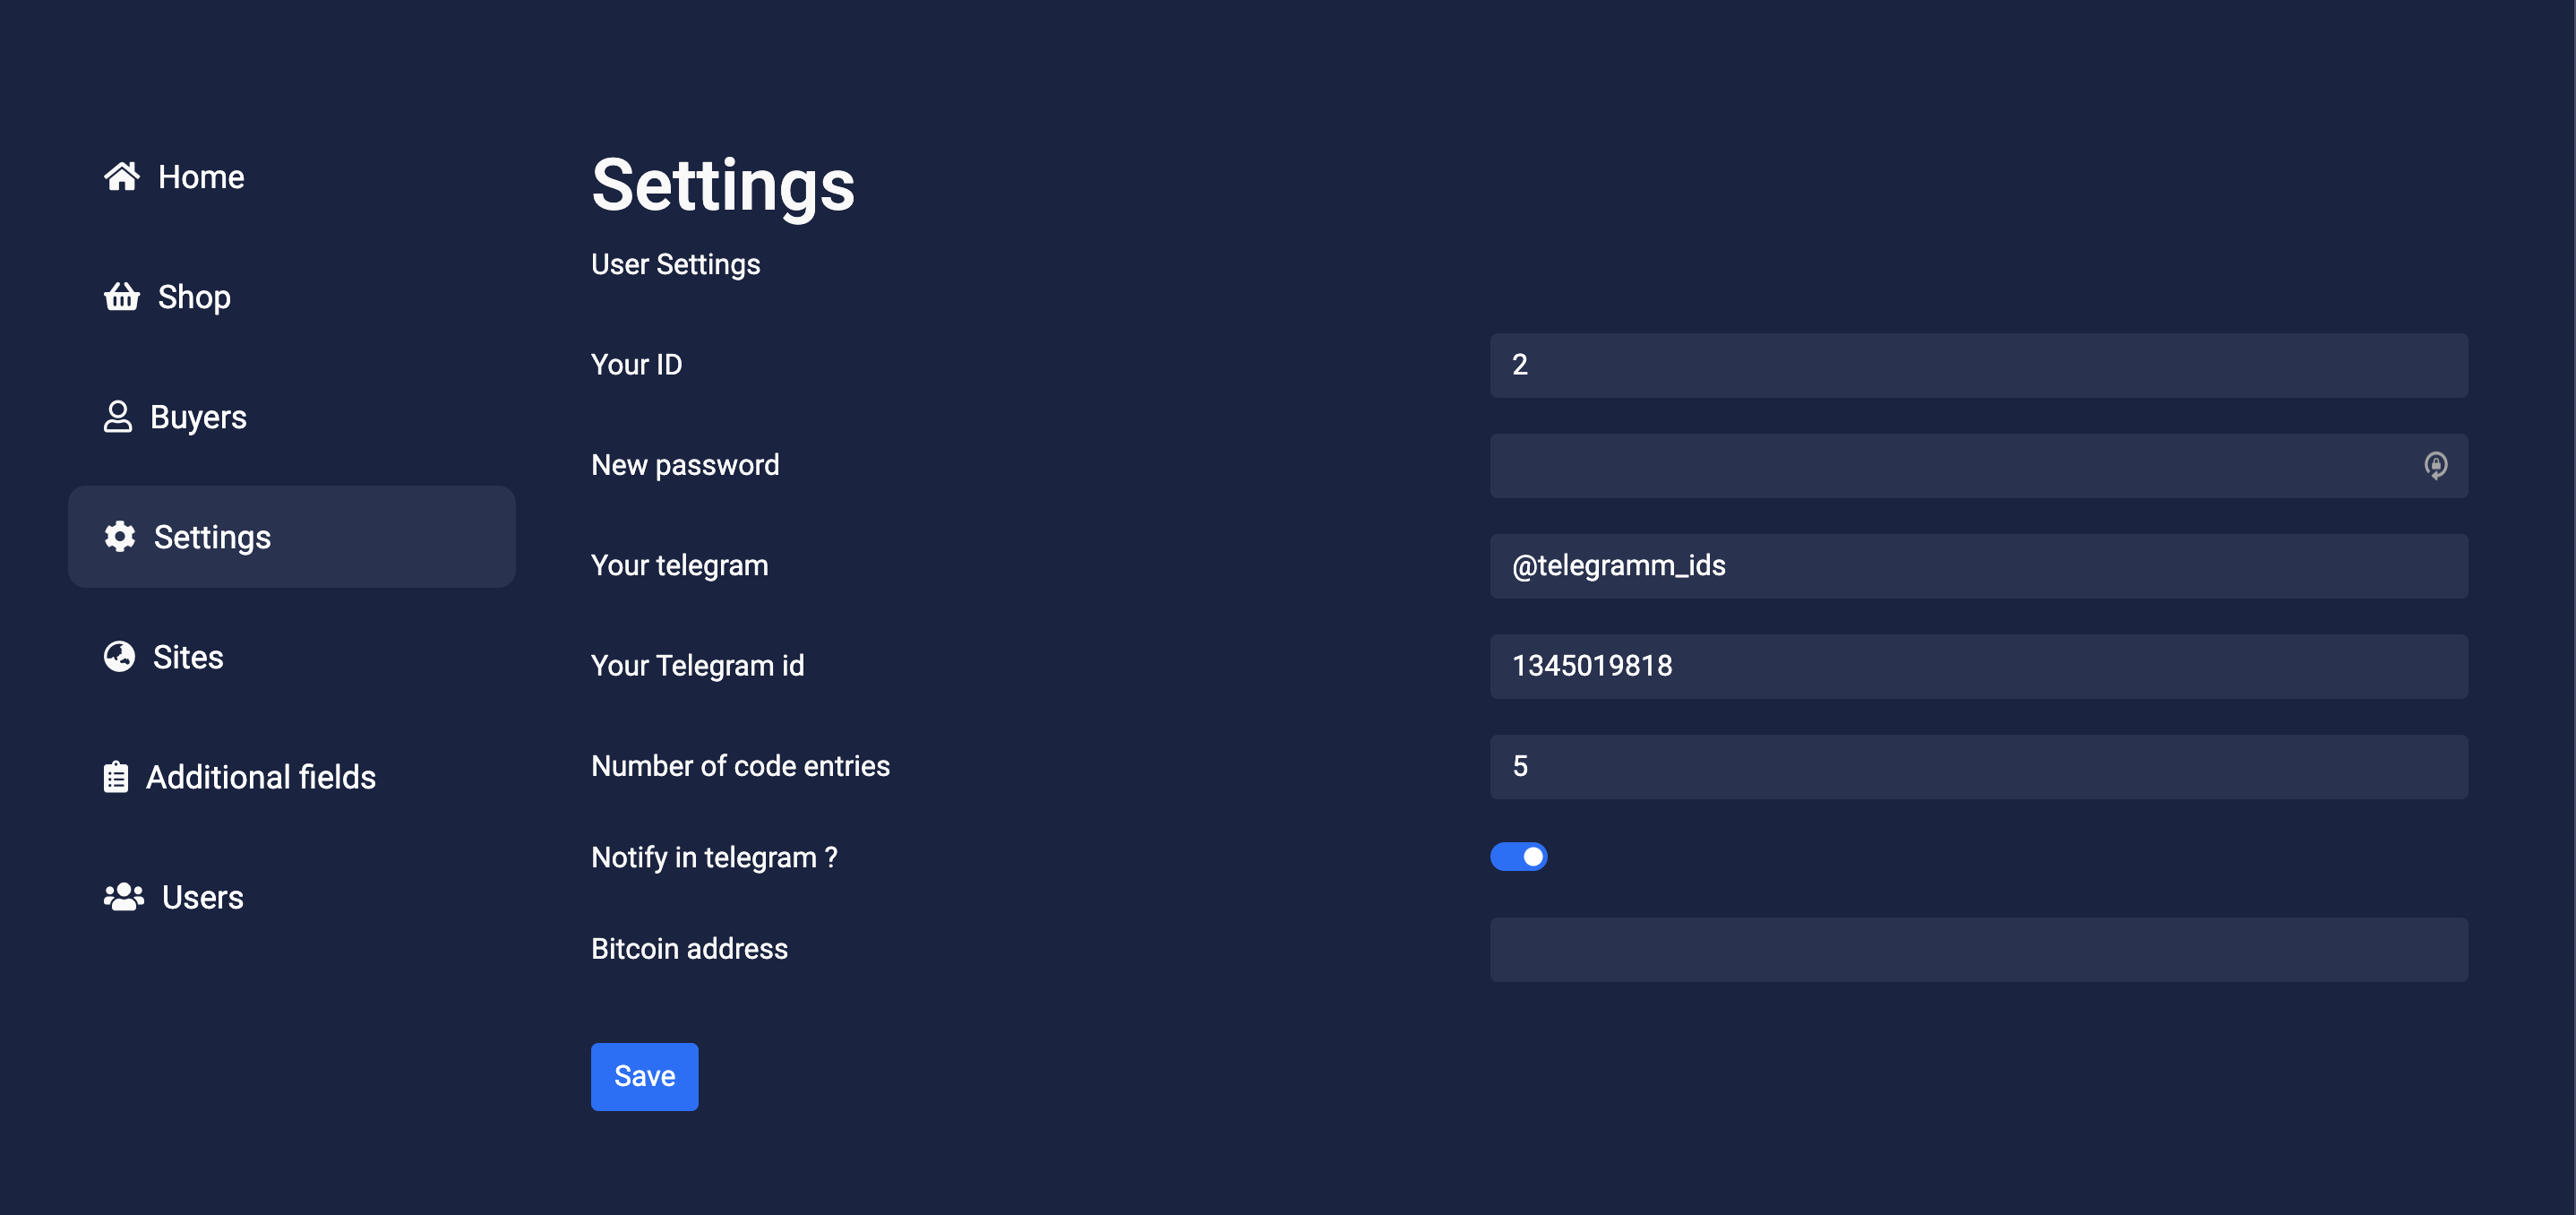Focus the New password field
2576x1215 pixels.
(1950, 465)
